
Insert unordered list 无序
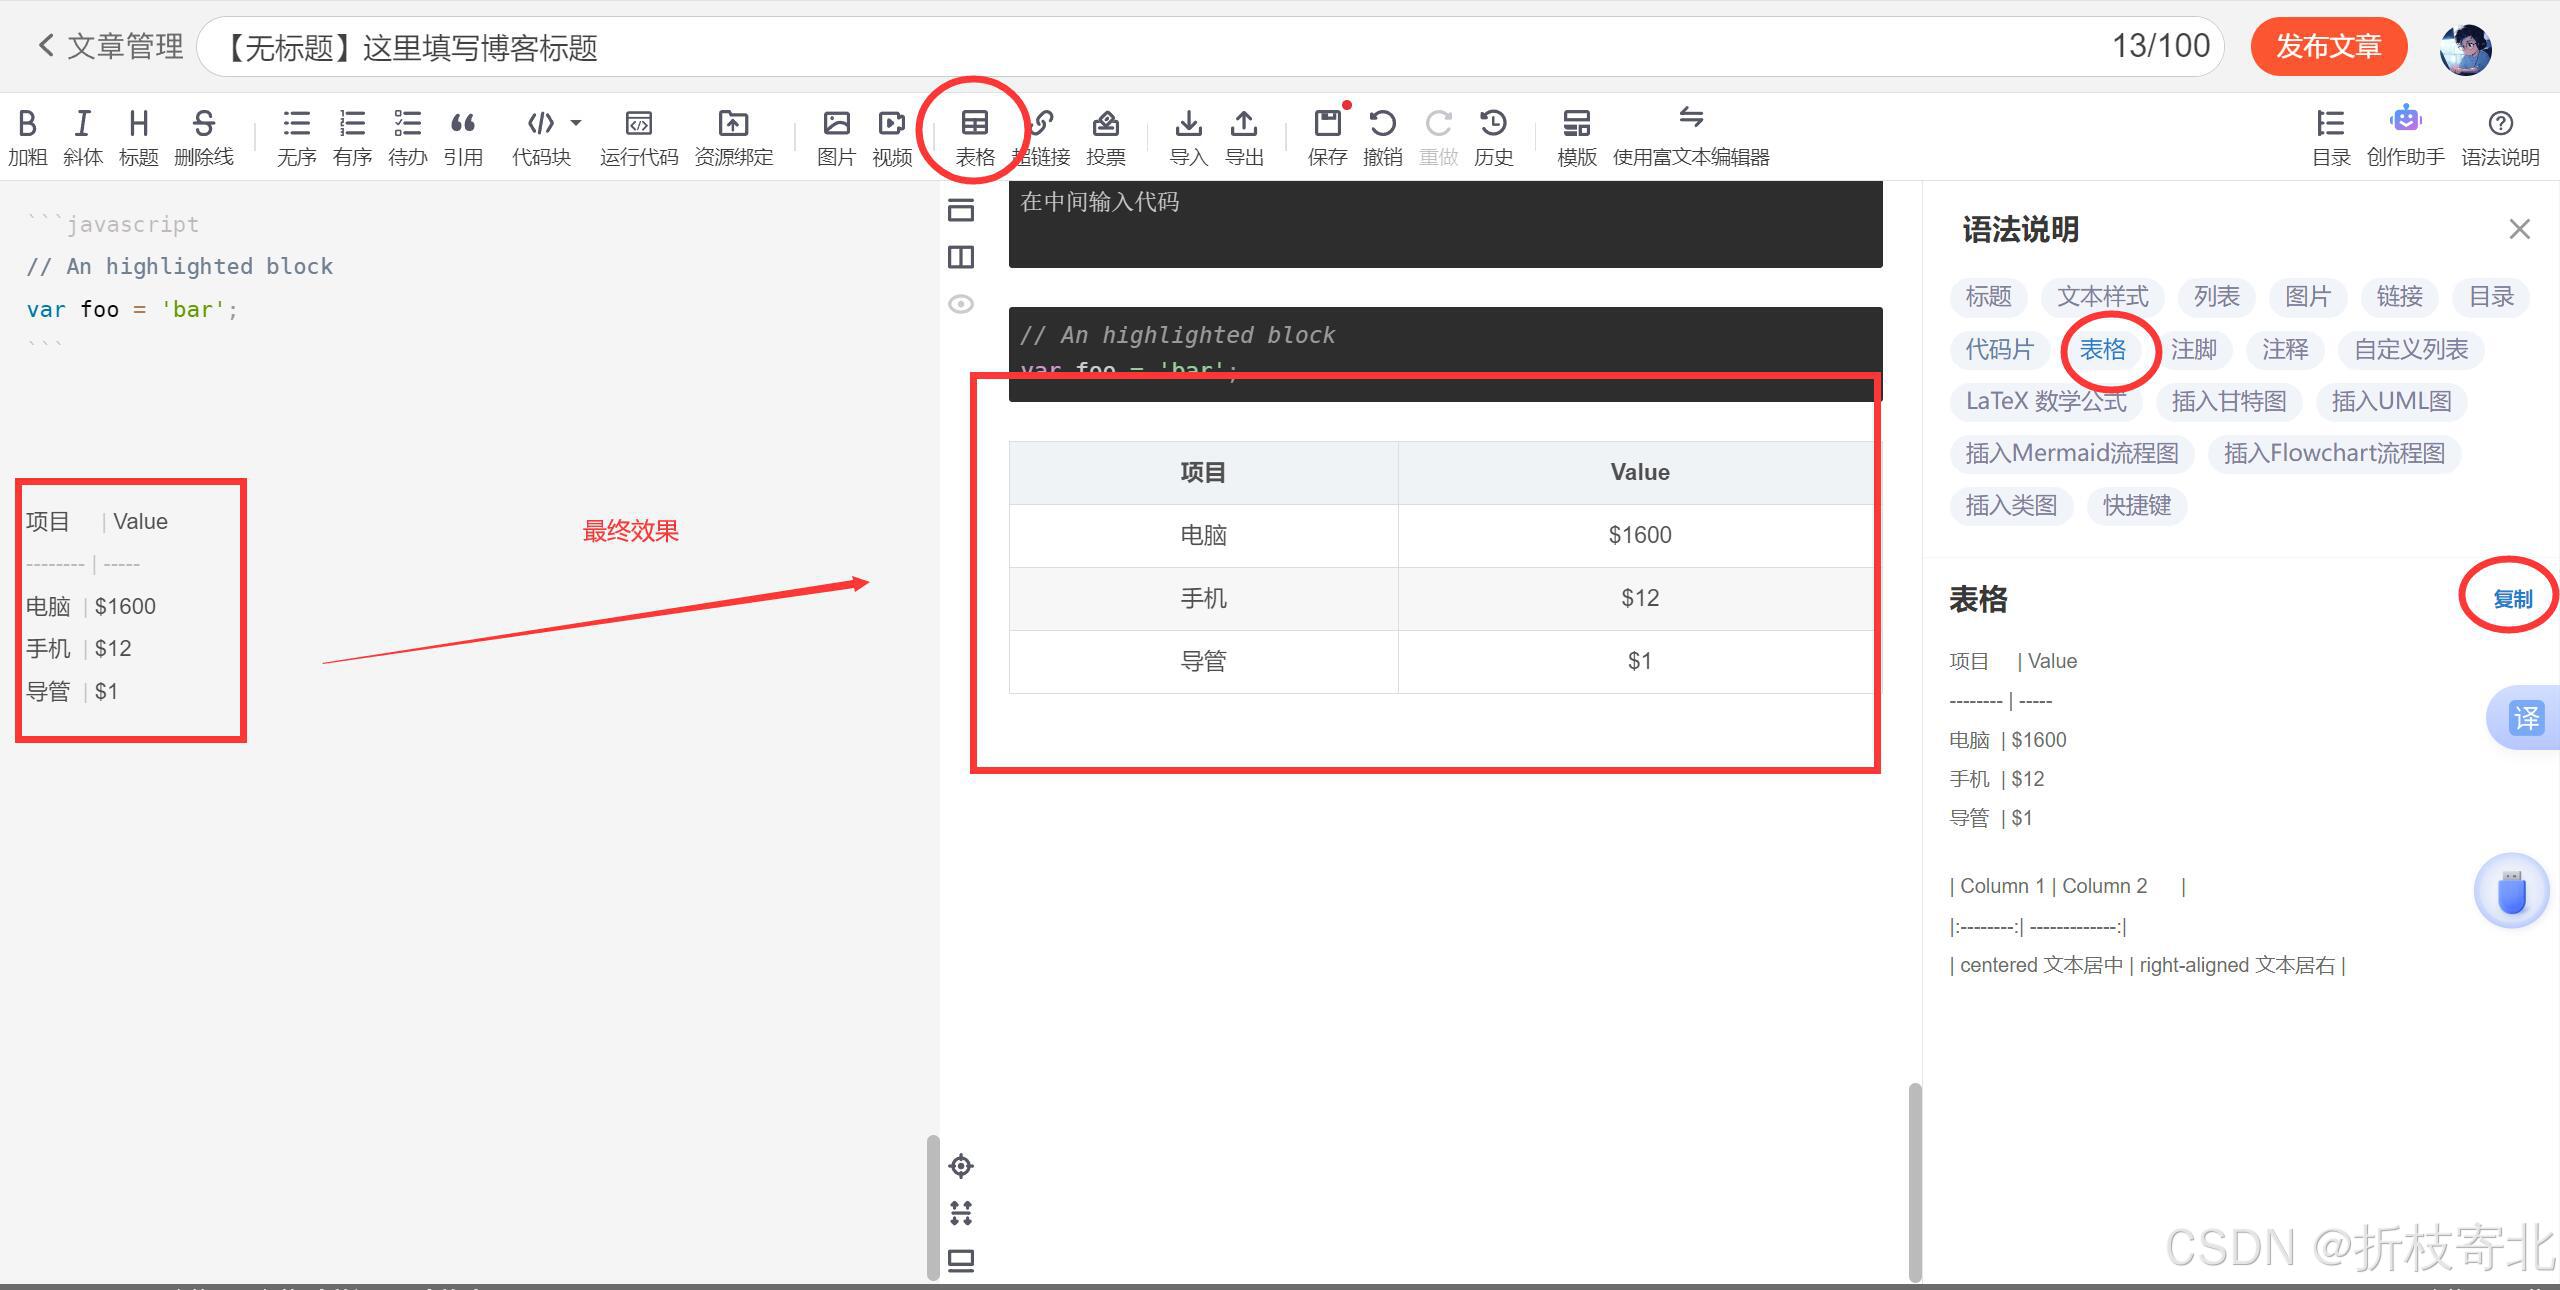[296, 137]
